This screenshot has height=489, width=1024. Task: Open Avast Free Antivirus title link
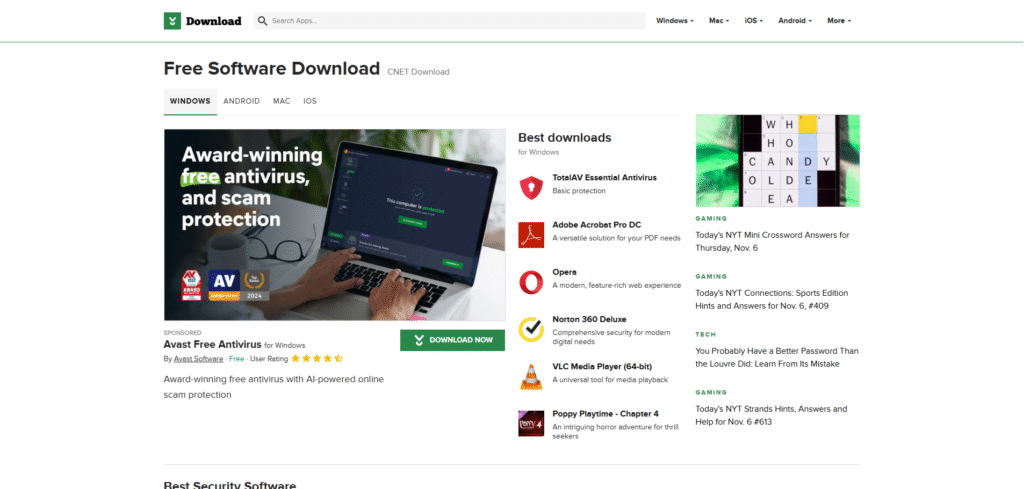pyautogui.click(x=213, y=345)
